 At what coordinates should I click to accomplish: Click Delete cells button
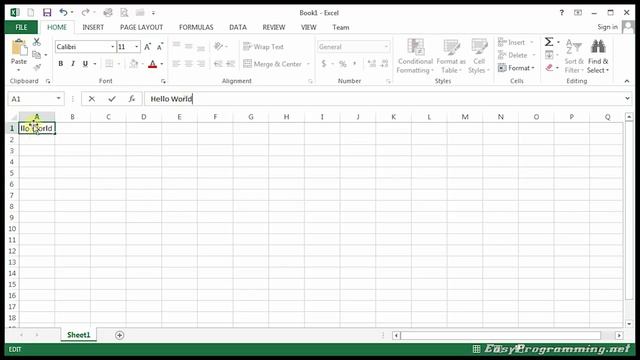point(516,55)
